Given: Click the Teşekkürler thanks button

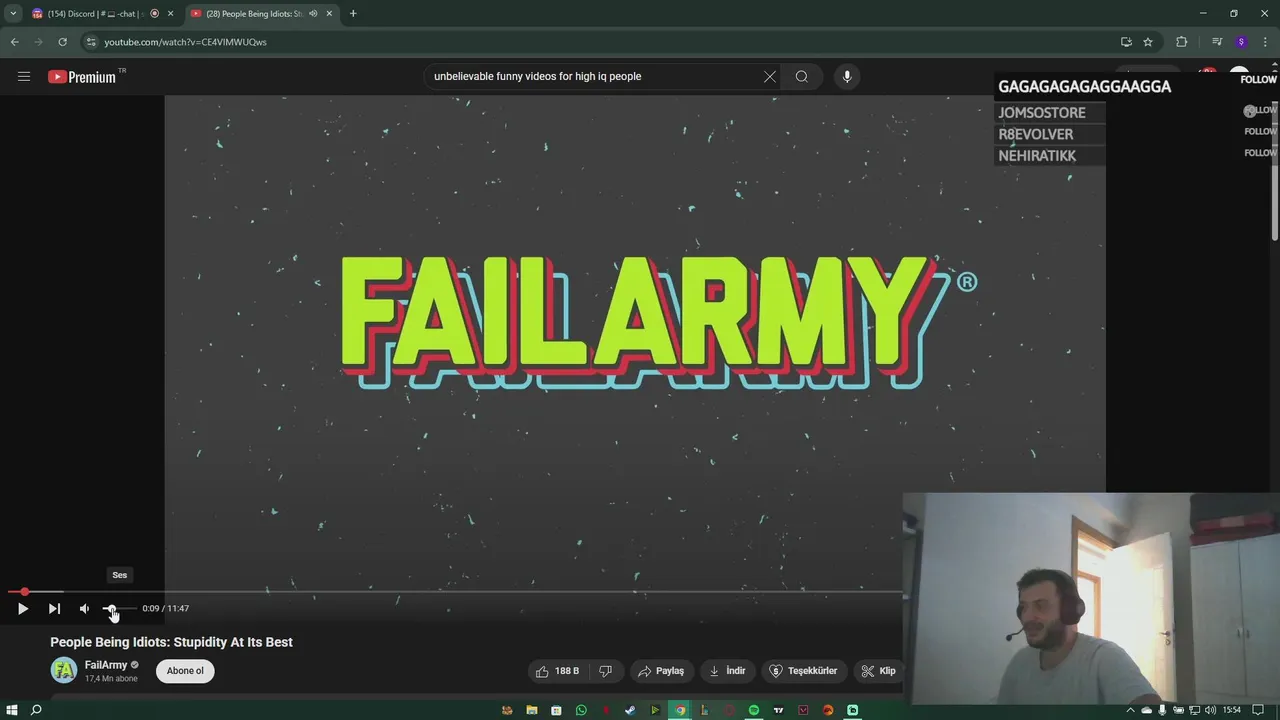Looking at the screenshot, I should click(x=803, y=671).
